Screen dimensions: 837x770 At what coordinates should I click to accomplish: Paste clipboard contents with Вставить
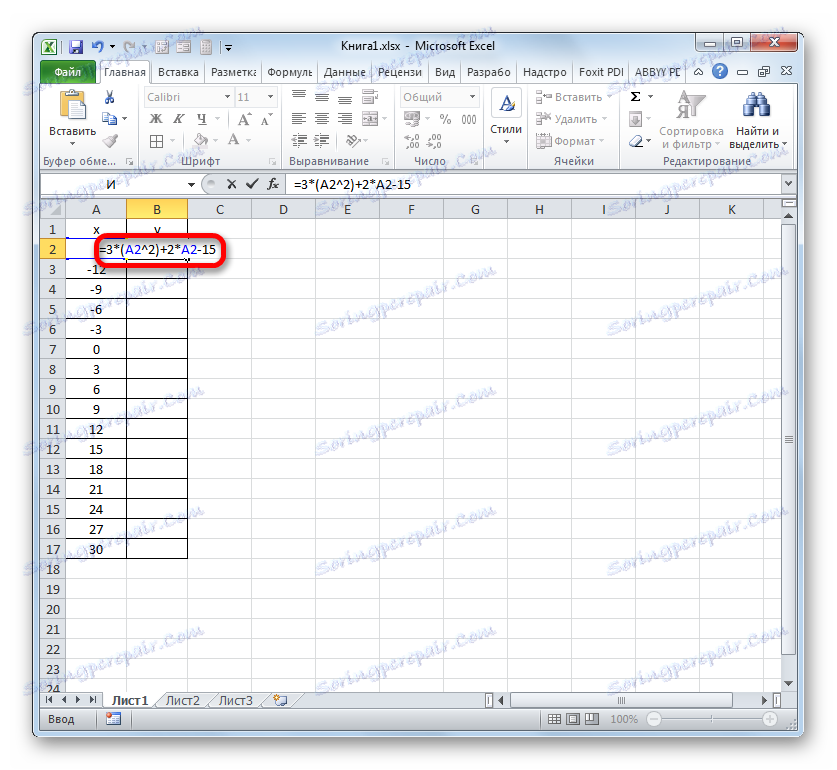point(73,117)
